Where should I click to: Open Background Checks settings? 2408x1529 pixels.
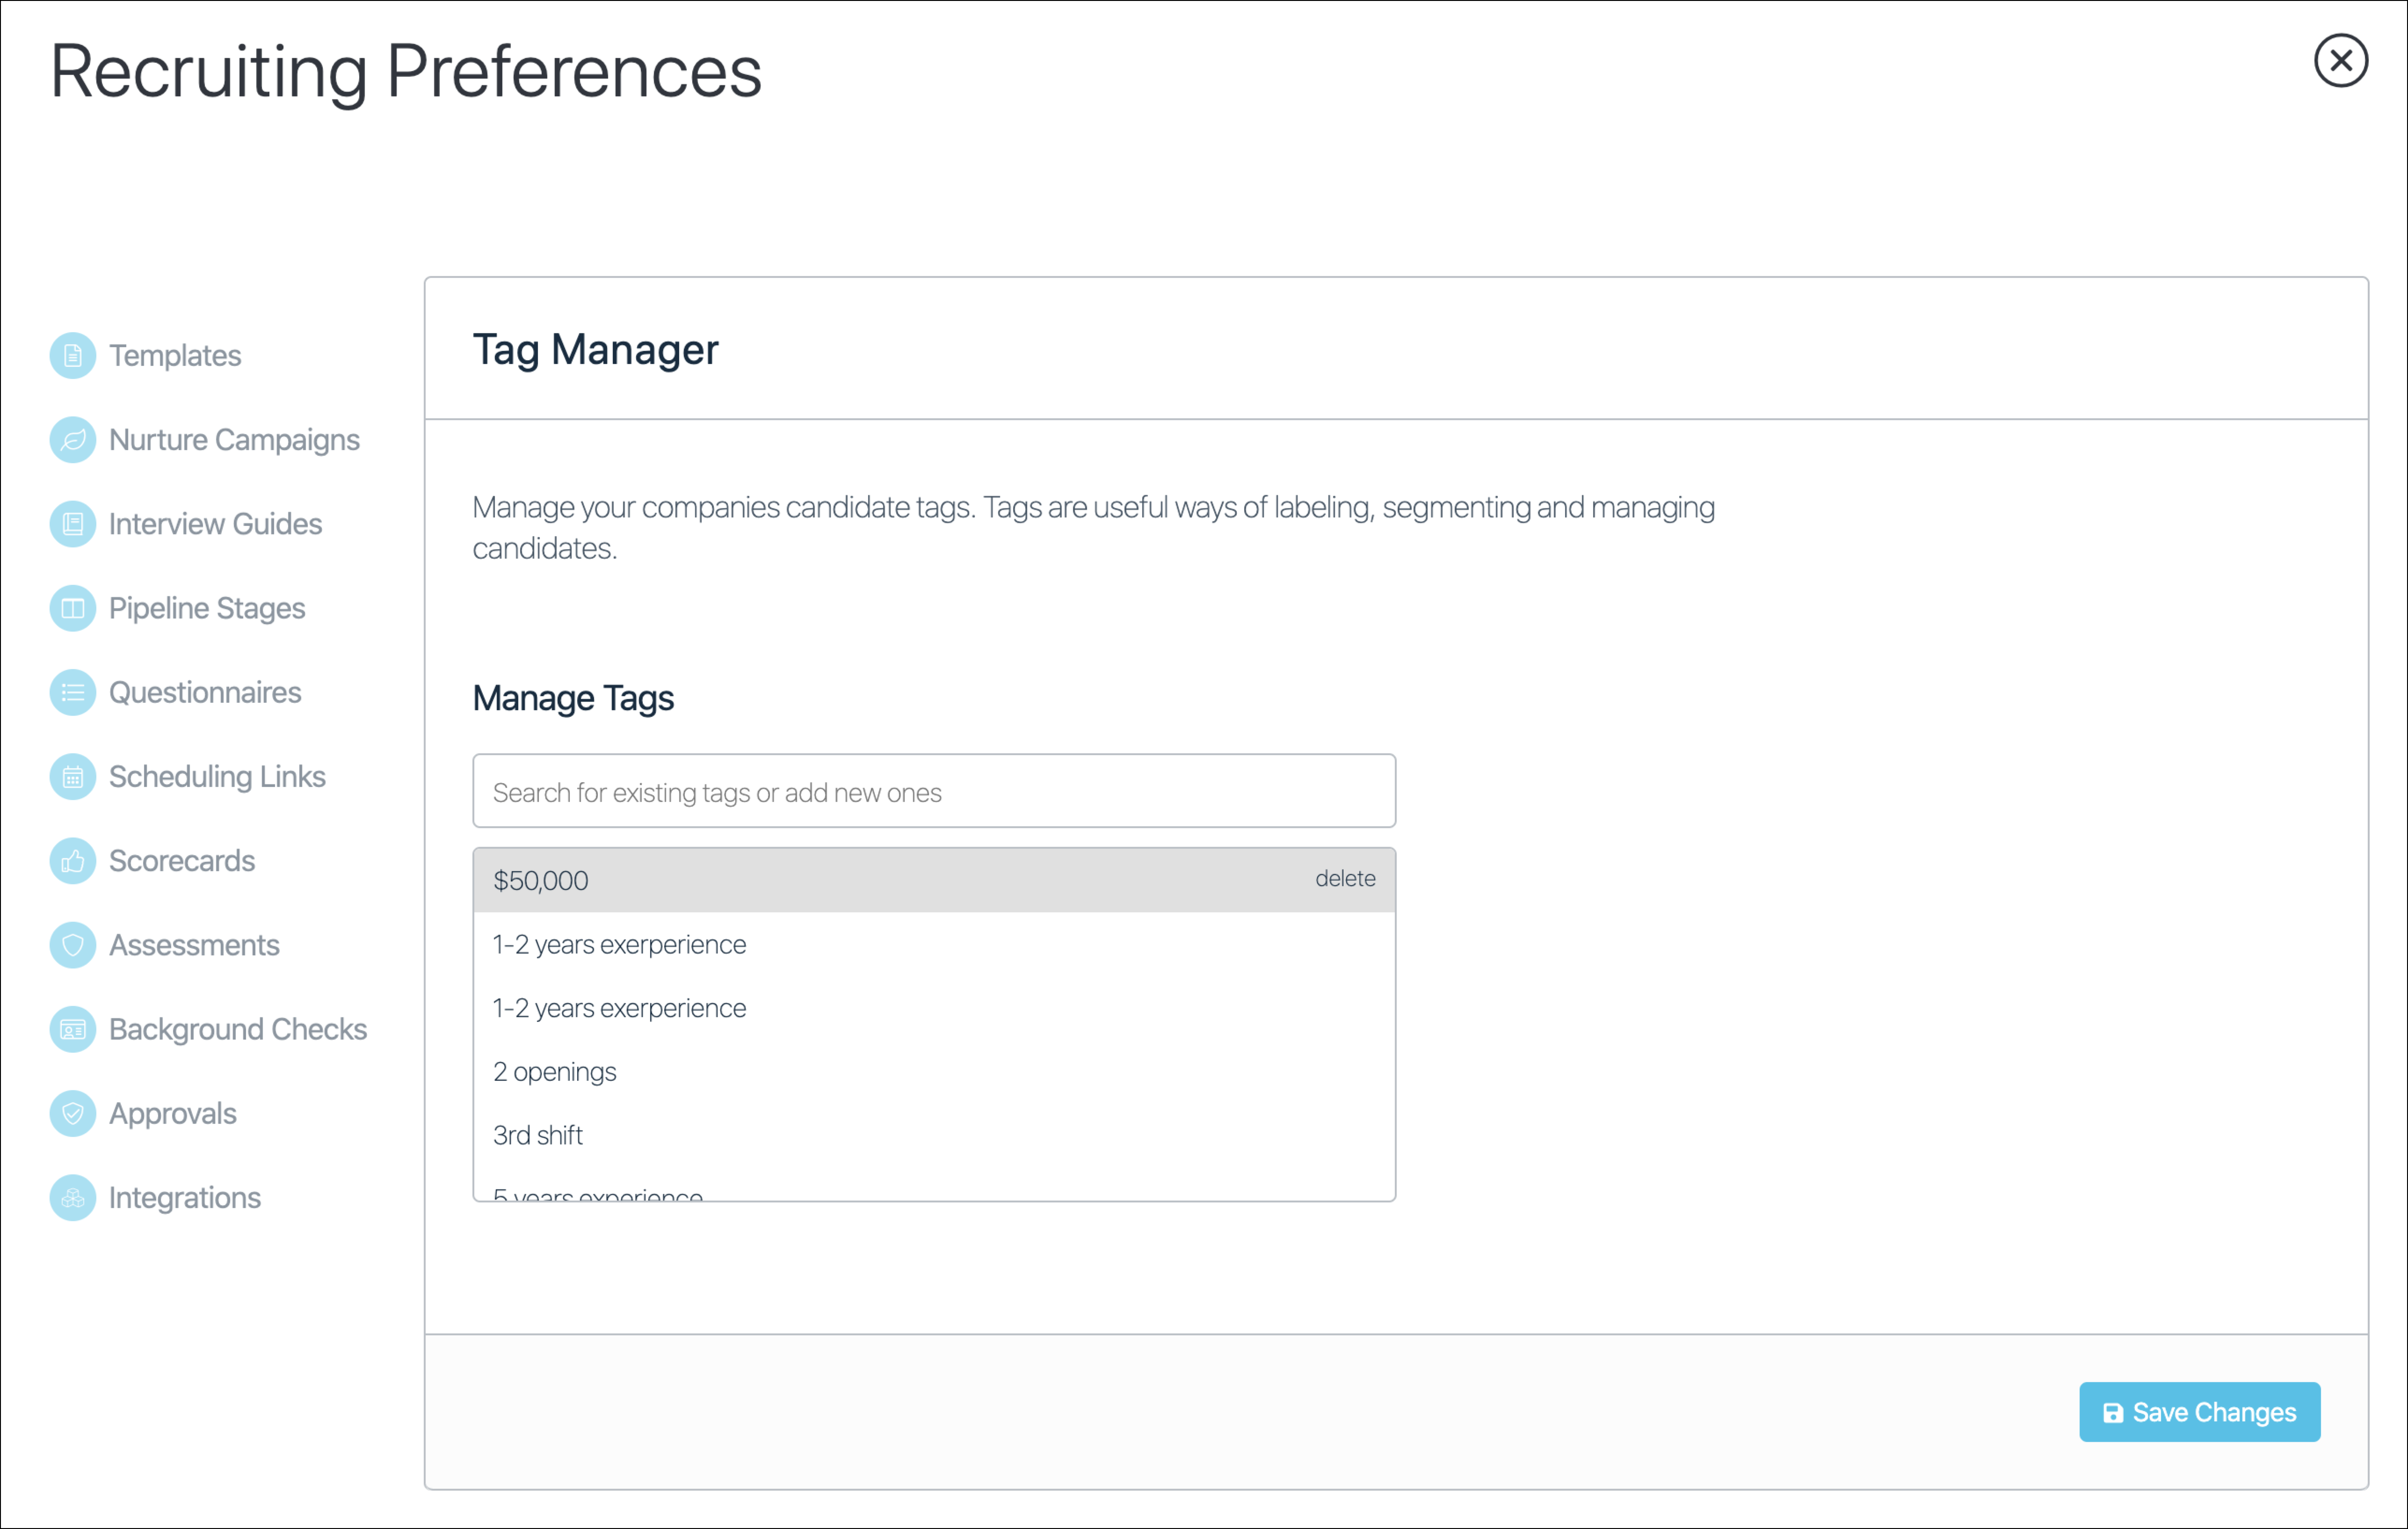click(238, 1029)
